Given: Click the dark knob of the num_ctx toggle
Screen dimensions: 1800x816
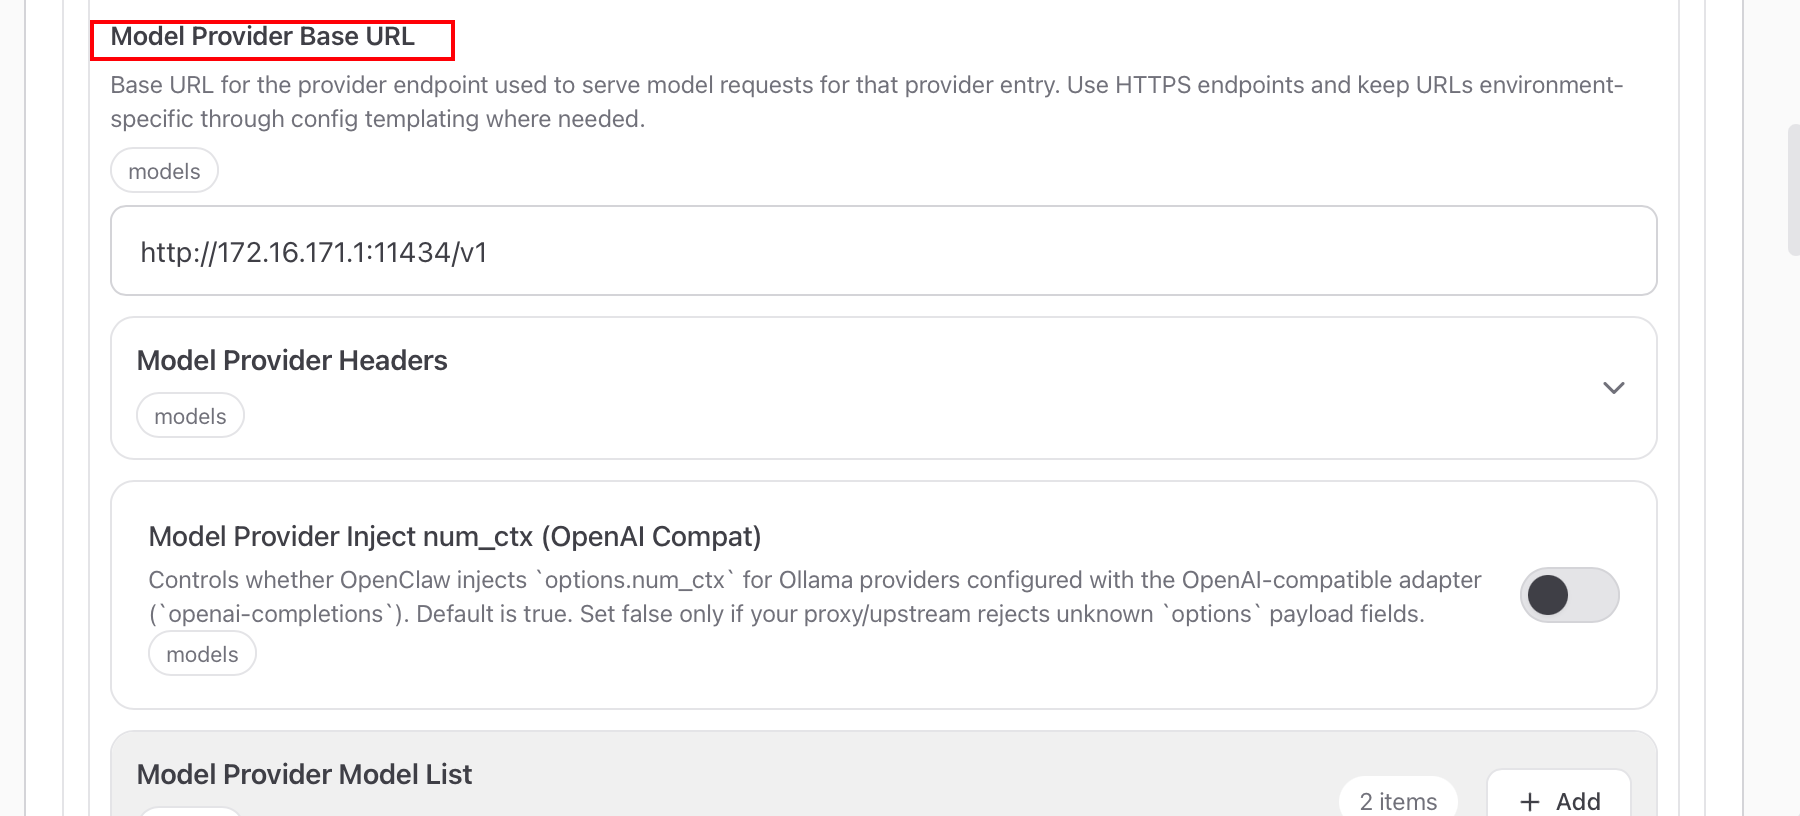Looking at the screenshot, I should [1547, 595].
